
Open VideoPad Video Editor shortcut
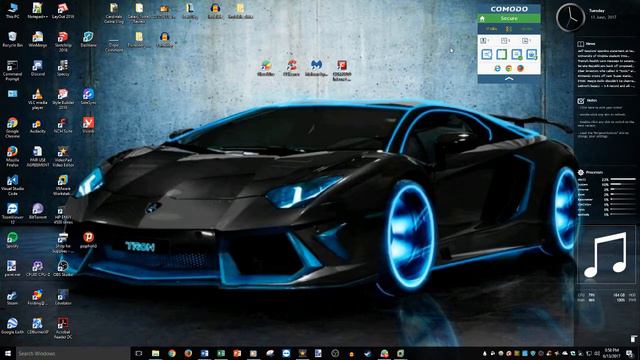click(63, 156)
